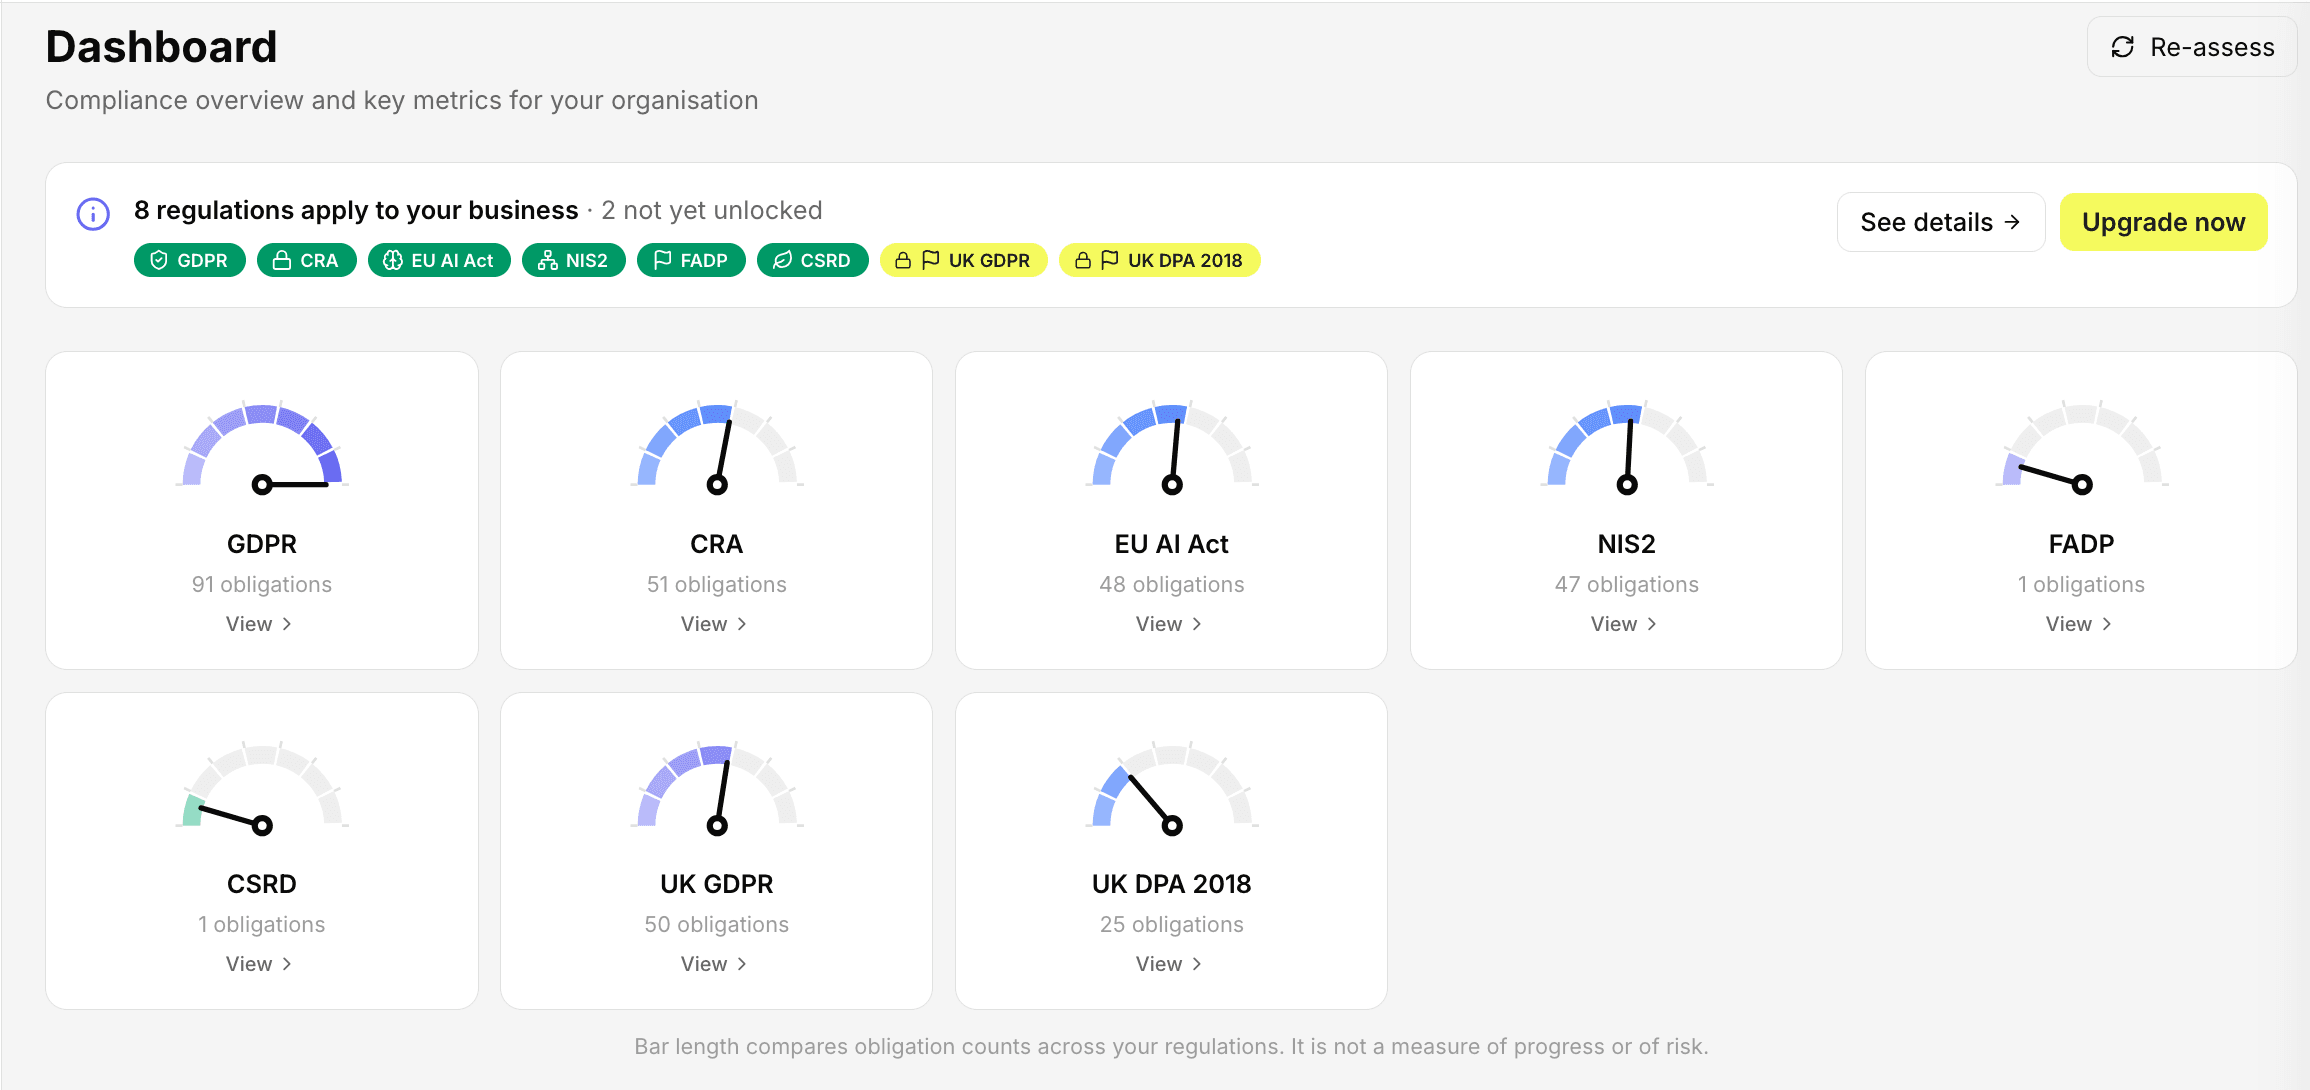Click the network icon in the NIS2 tag
This screenshot has width=2310, height=1090.
[548, 260]
